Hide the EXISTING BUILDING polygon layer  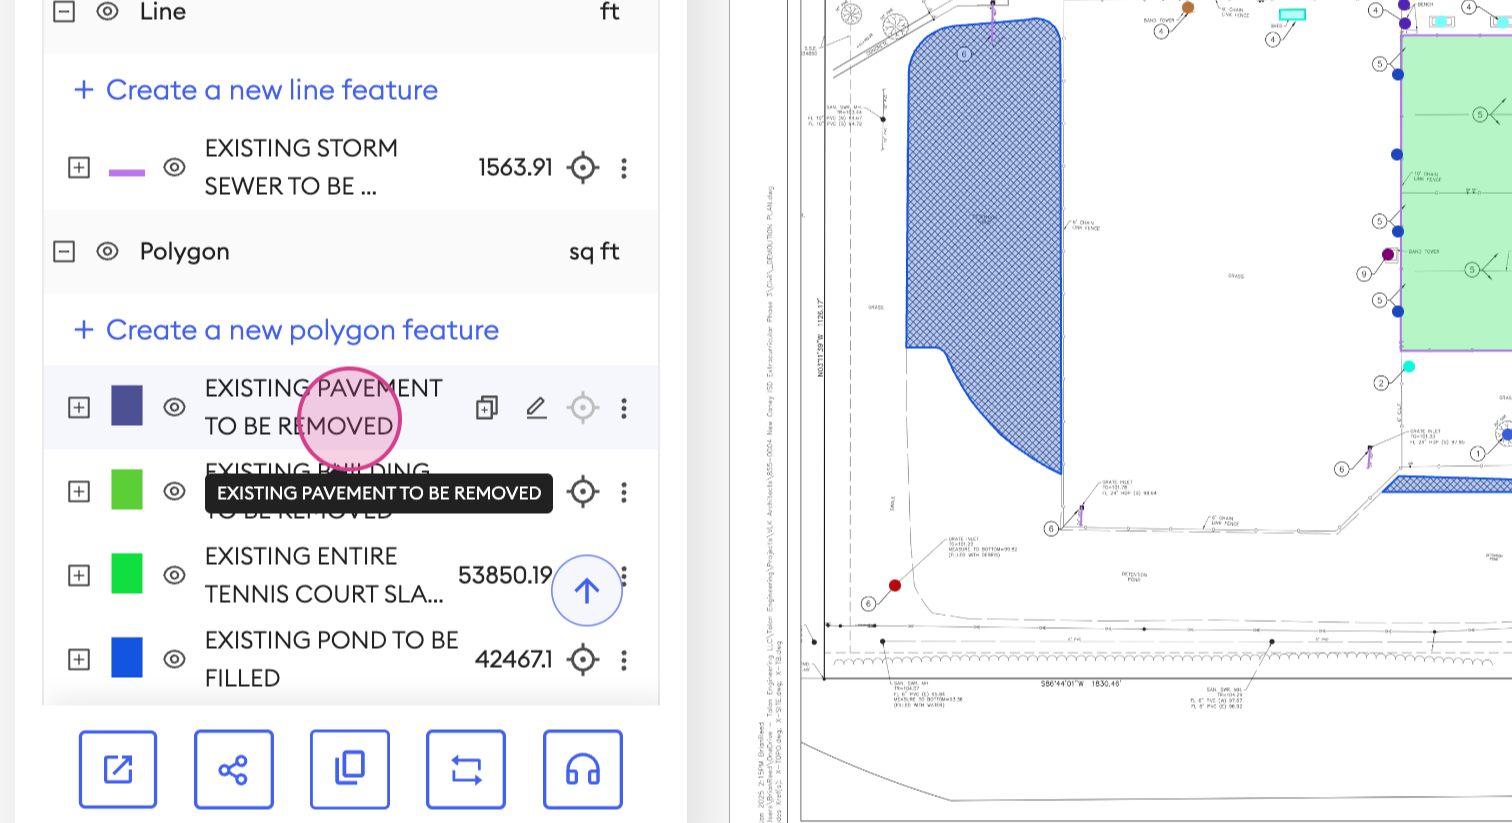tap(174, 491)
